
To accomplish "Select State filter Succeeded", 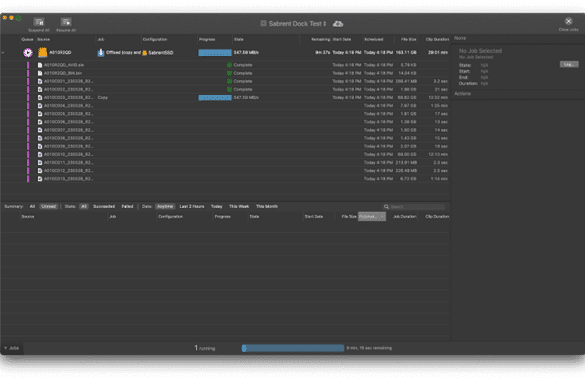I will (104, 206).
